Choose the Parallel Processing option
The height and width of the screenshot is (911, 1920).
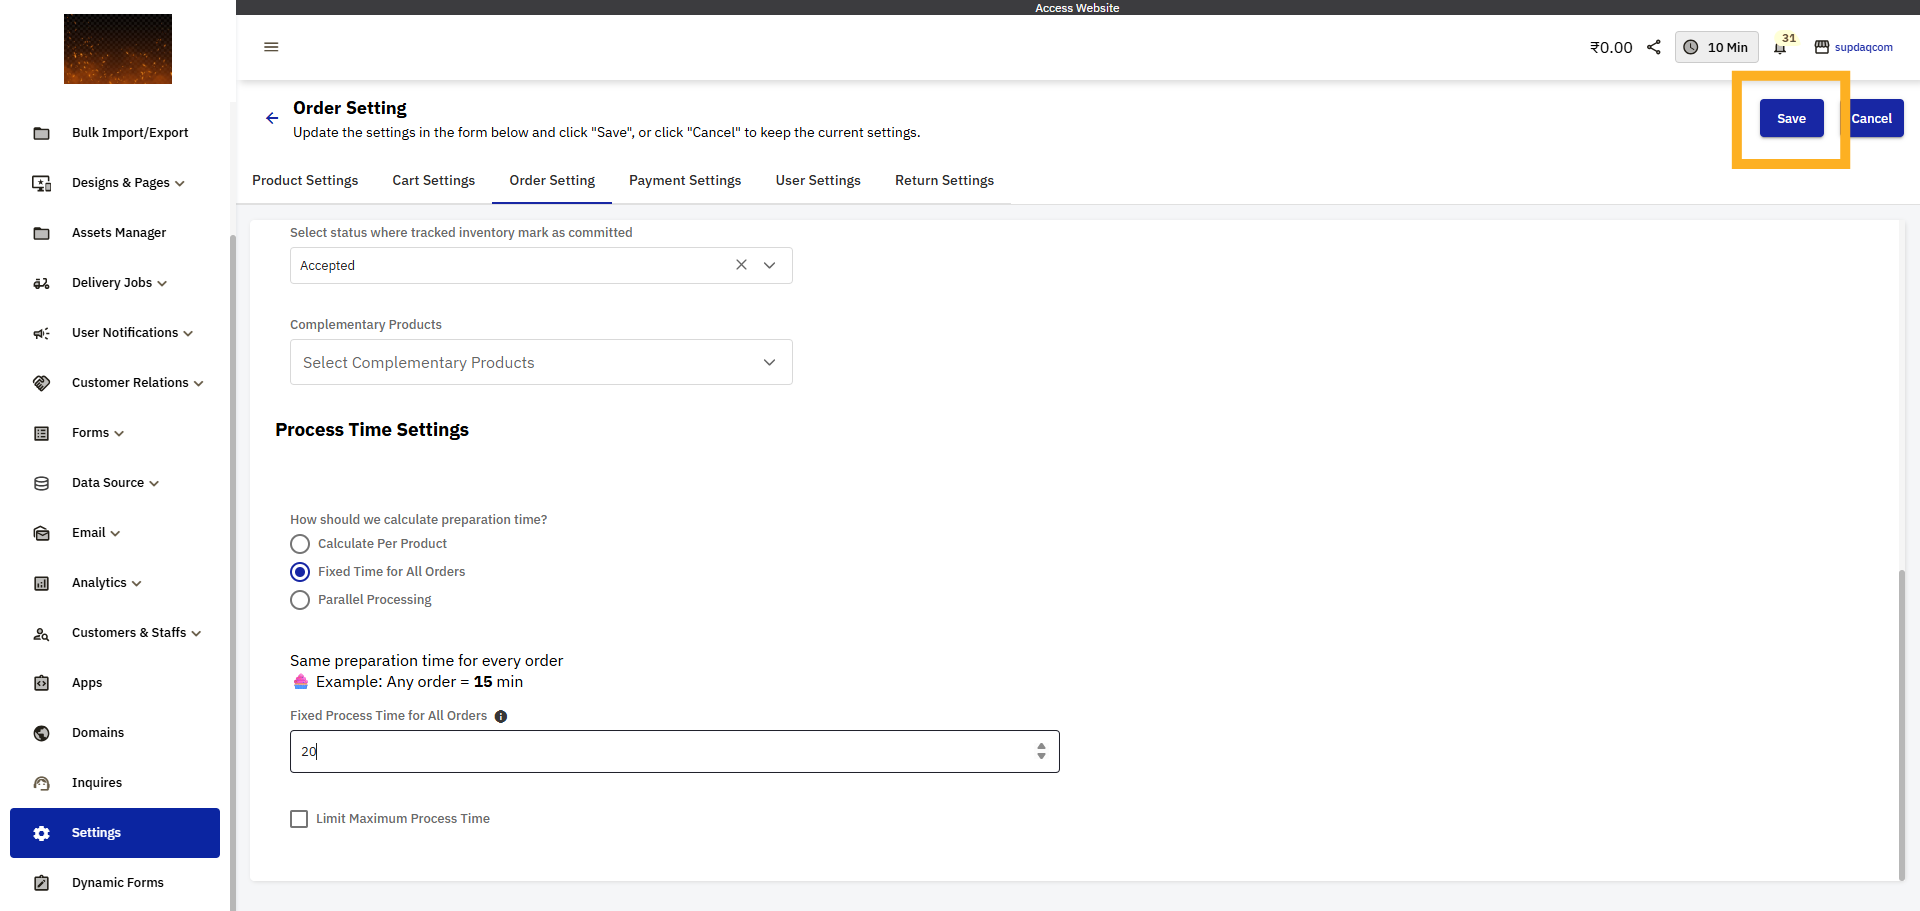pyautogui.click(x=300, y=600)
